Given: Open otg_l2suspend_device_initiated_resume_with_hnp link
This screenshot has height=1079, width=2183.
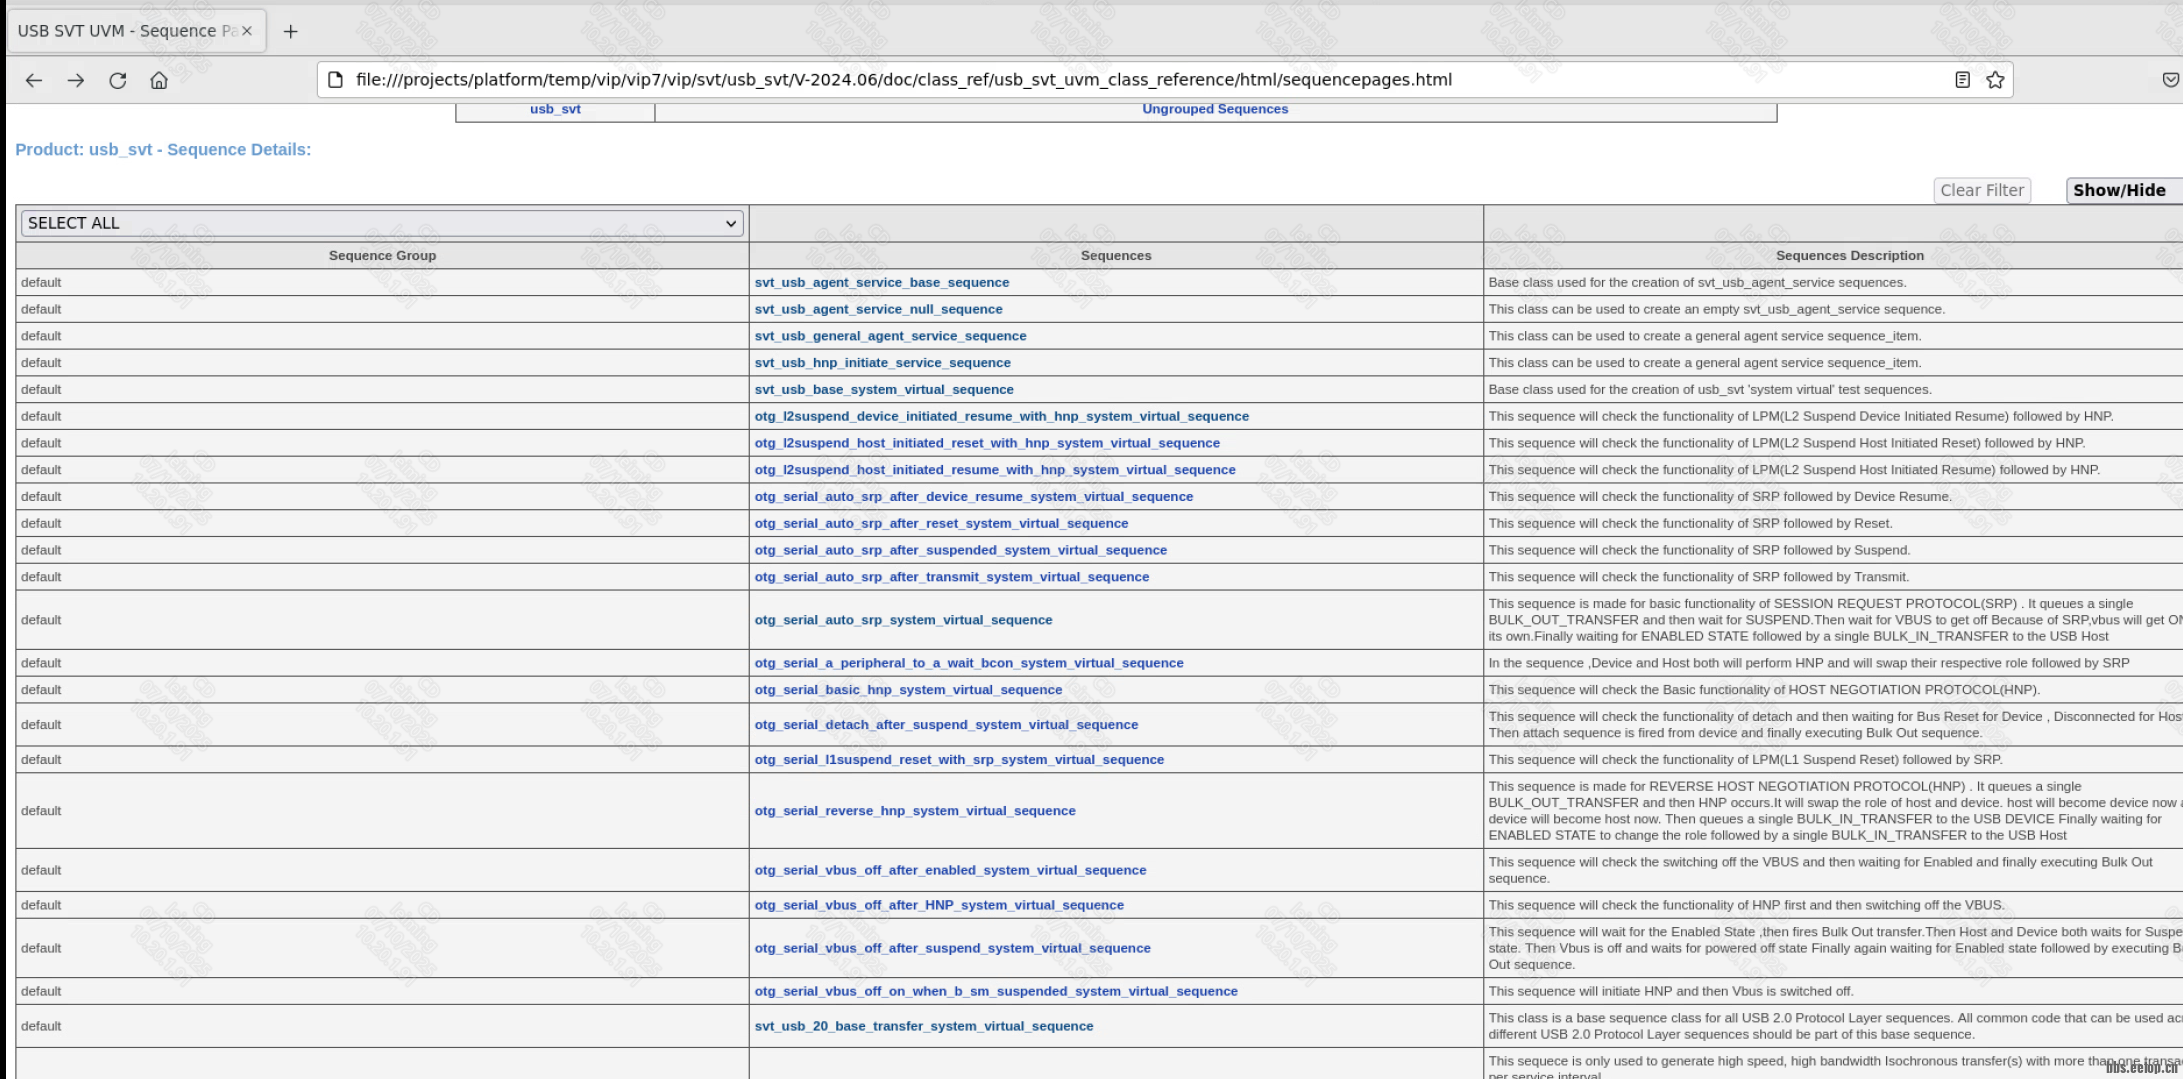Looking at the screenshot, I should [x=1001, y=416].
